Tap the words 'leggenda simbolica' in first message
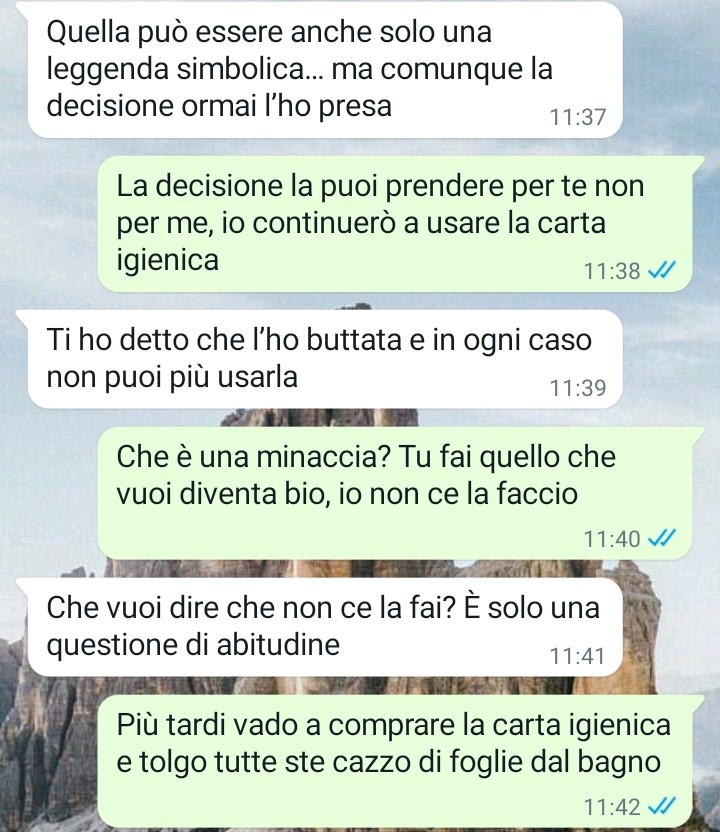Image resolution: width=720 pixels, height=832 pixels. tap(176, 70)
